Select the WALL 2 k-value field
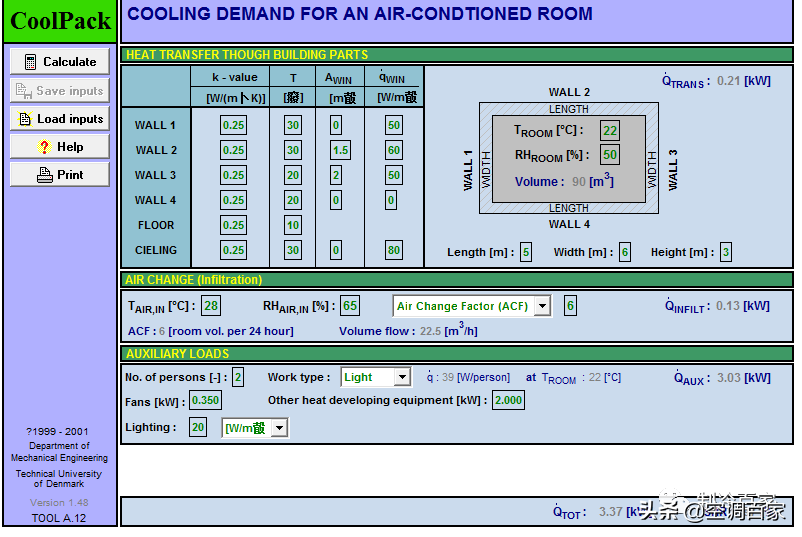This screenshot has height=537, width=802. coord(233,150)
